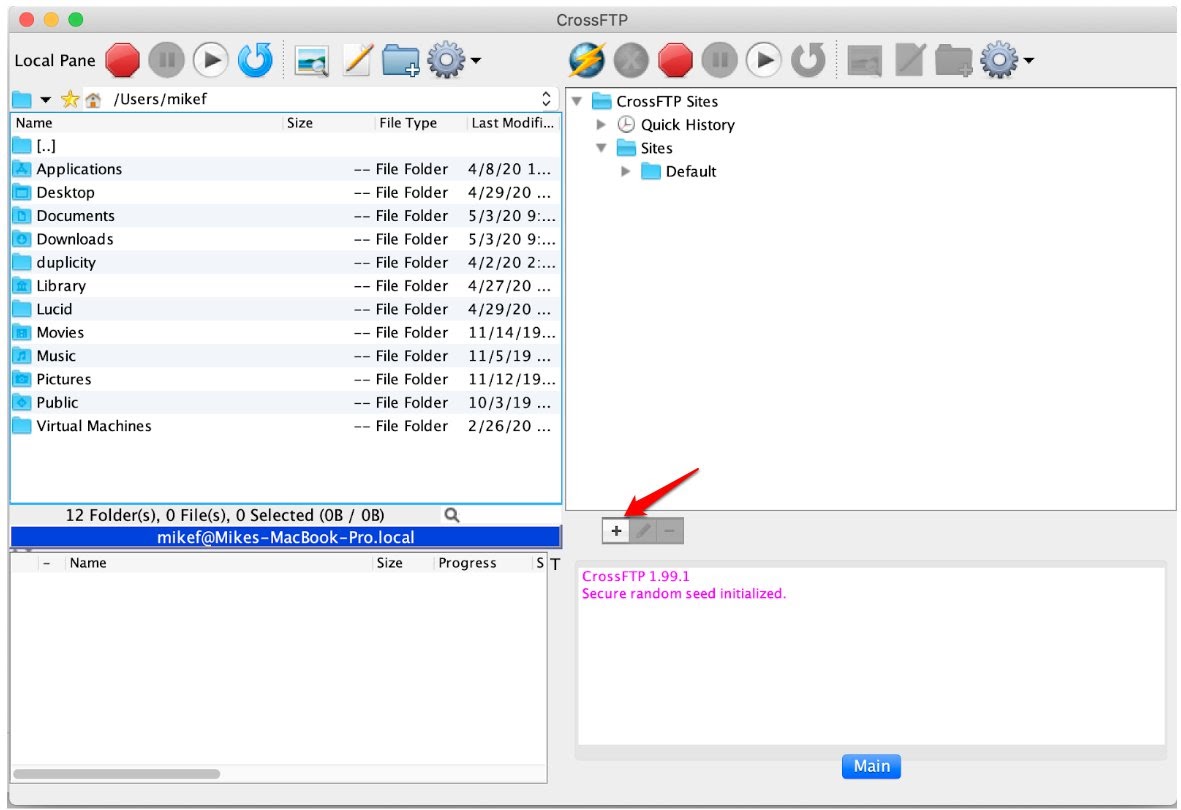Click the mikef@Mikes-MacBook-Pro.local host bar
The width and height of the screenshot is (1181, 810).
(285, 537)
